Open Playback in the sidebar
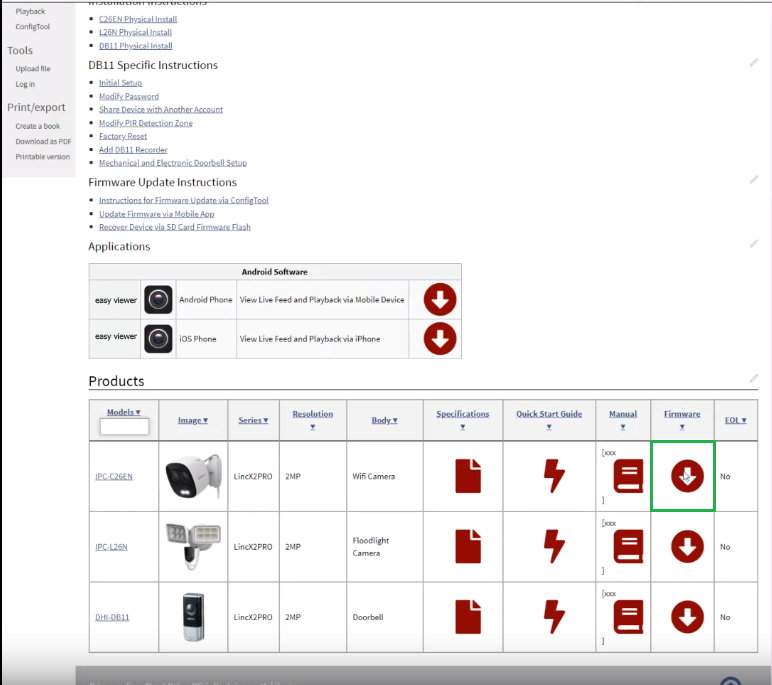 tap(30, 11)
